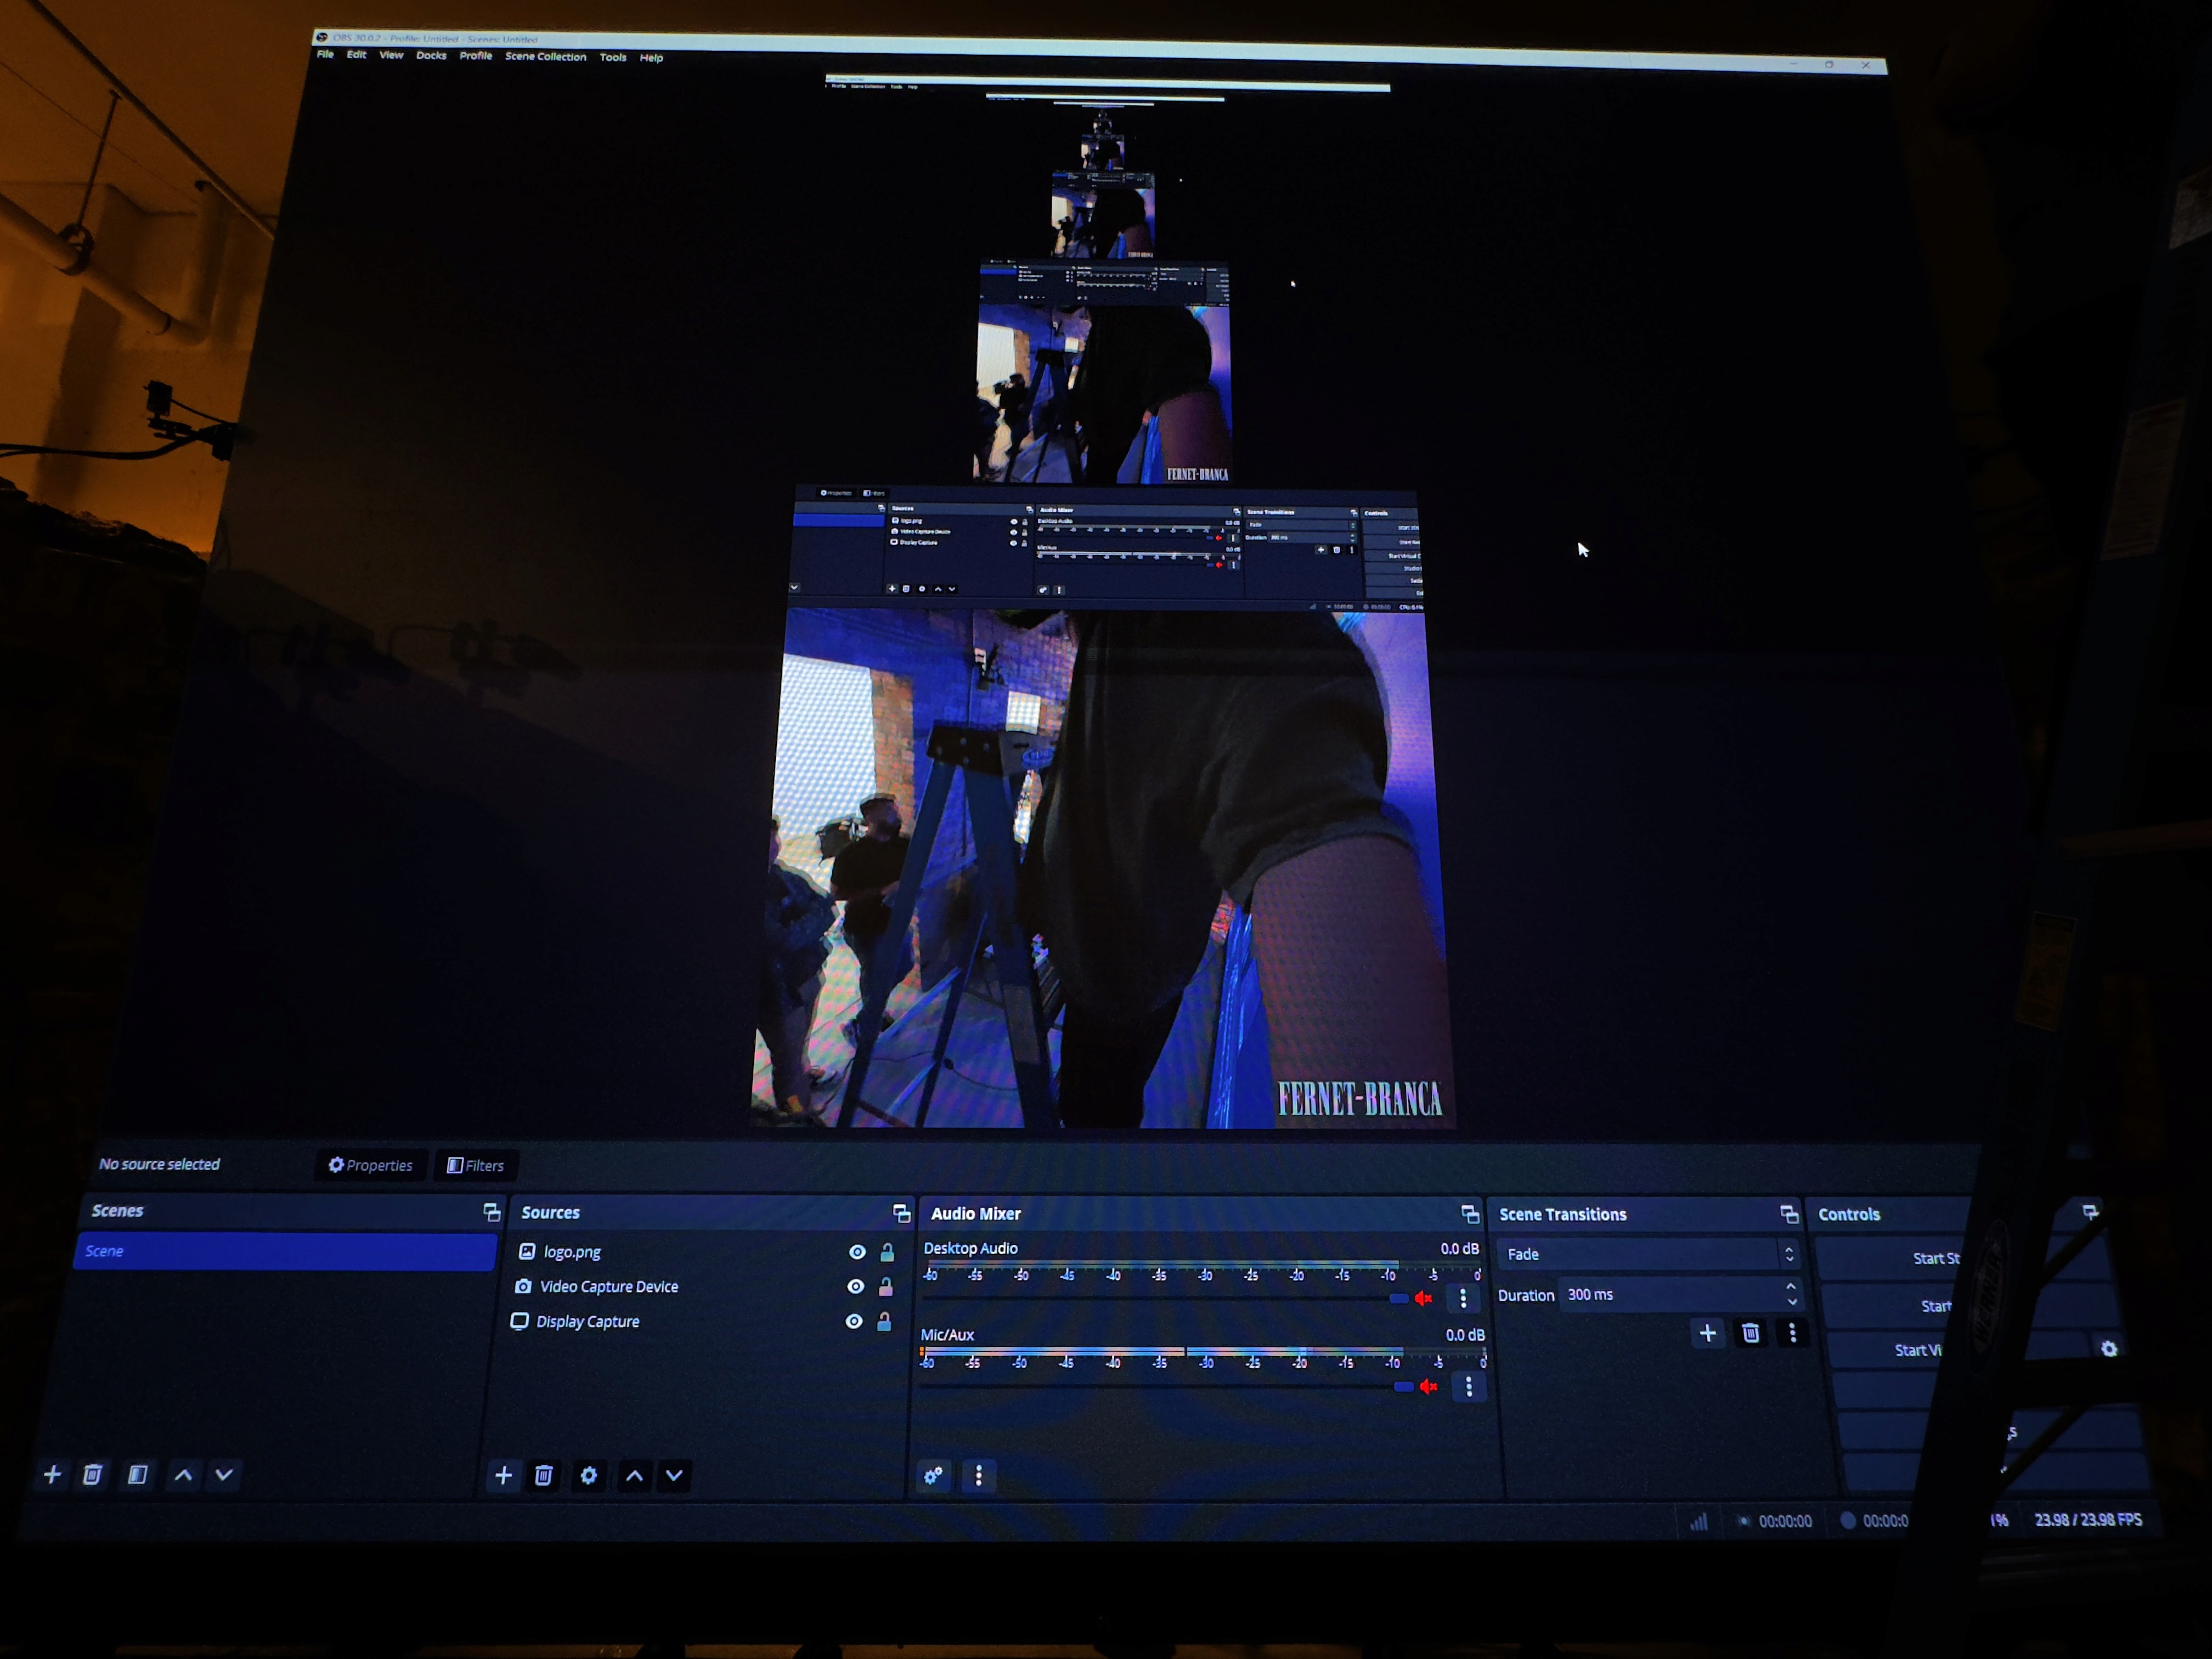The height and width of the screenshot is (1659, 2212).
Task: Remove selected source with trash icon
Action: pyautogui.click(x=544, y=1475)
